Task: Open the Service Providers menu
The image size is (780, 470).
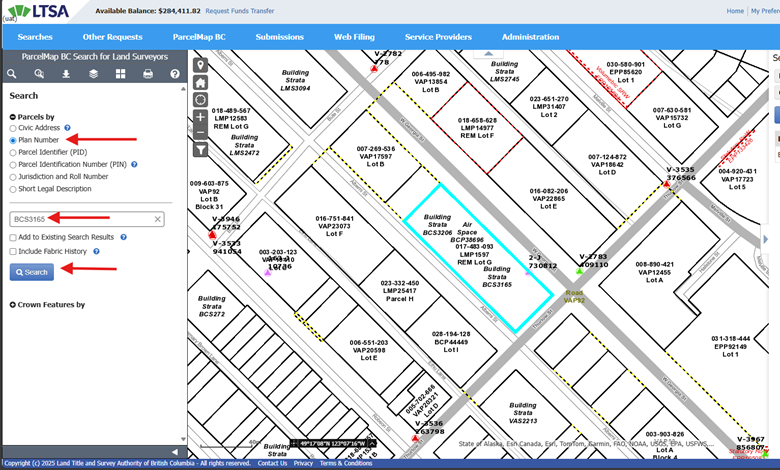Action: click(x=437, y=37)
